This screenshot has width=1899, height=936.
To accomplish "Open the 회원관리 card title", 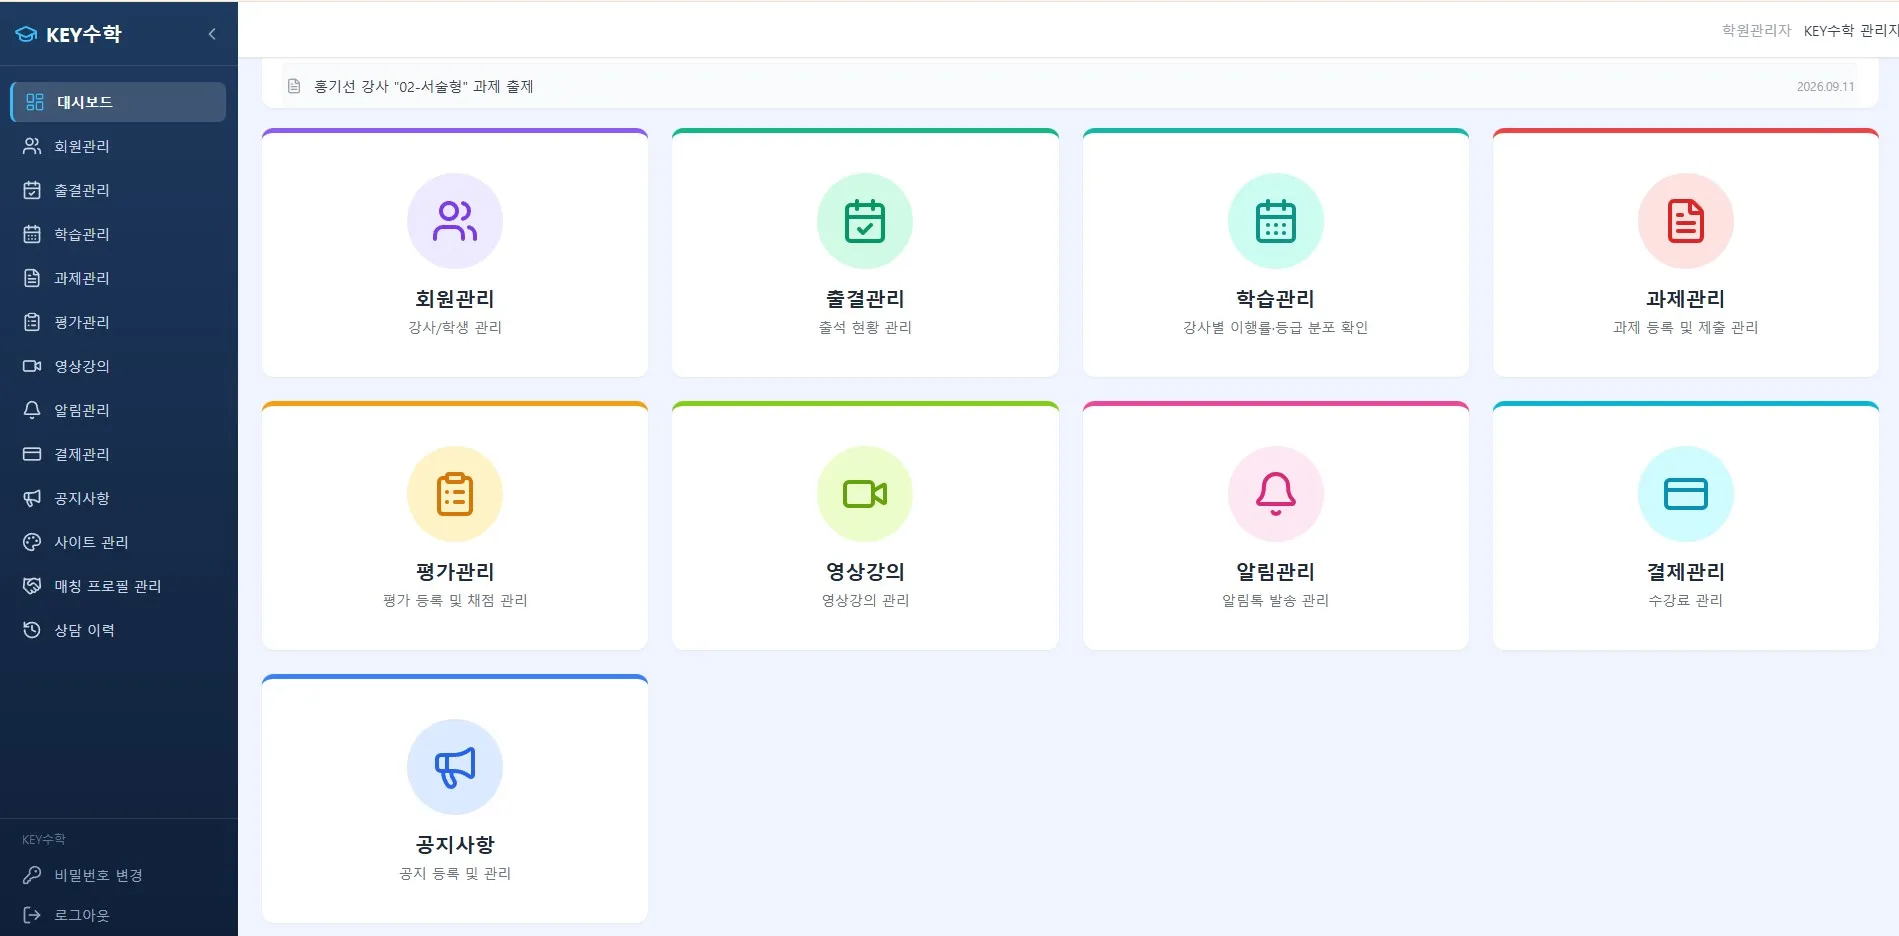I will point(455,299).
